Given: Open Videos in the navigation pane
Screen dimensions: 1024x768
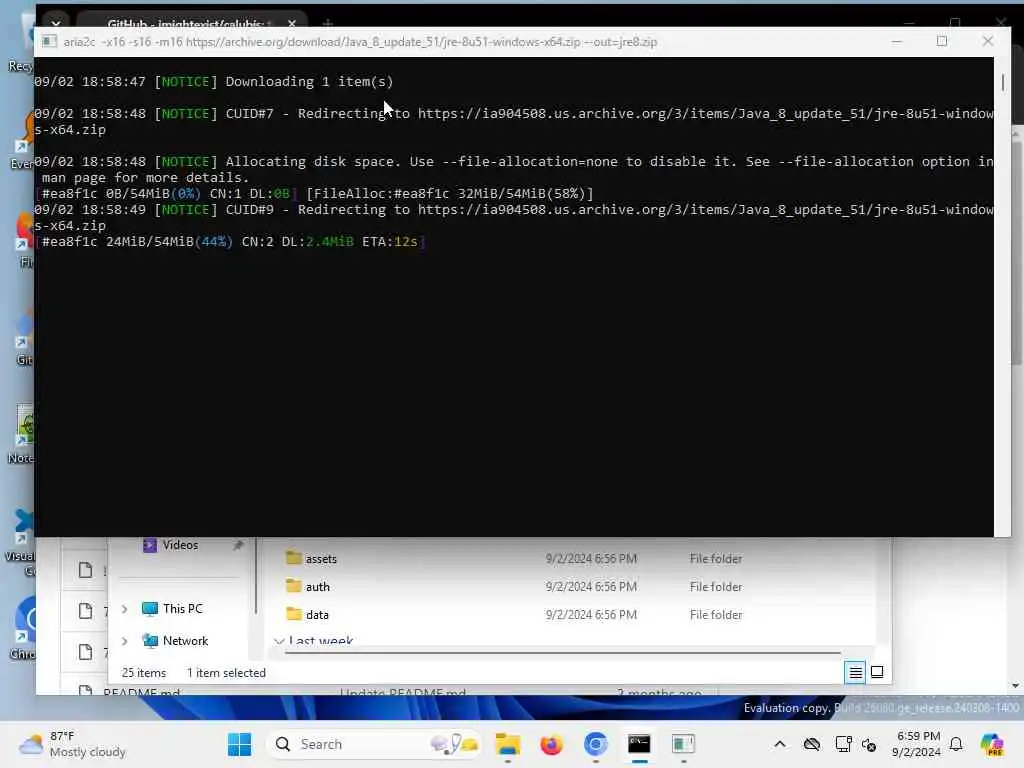Looking at the screenshot, I should coord(180,545).
